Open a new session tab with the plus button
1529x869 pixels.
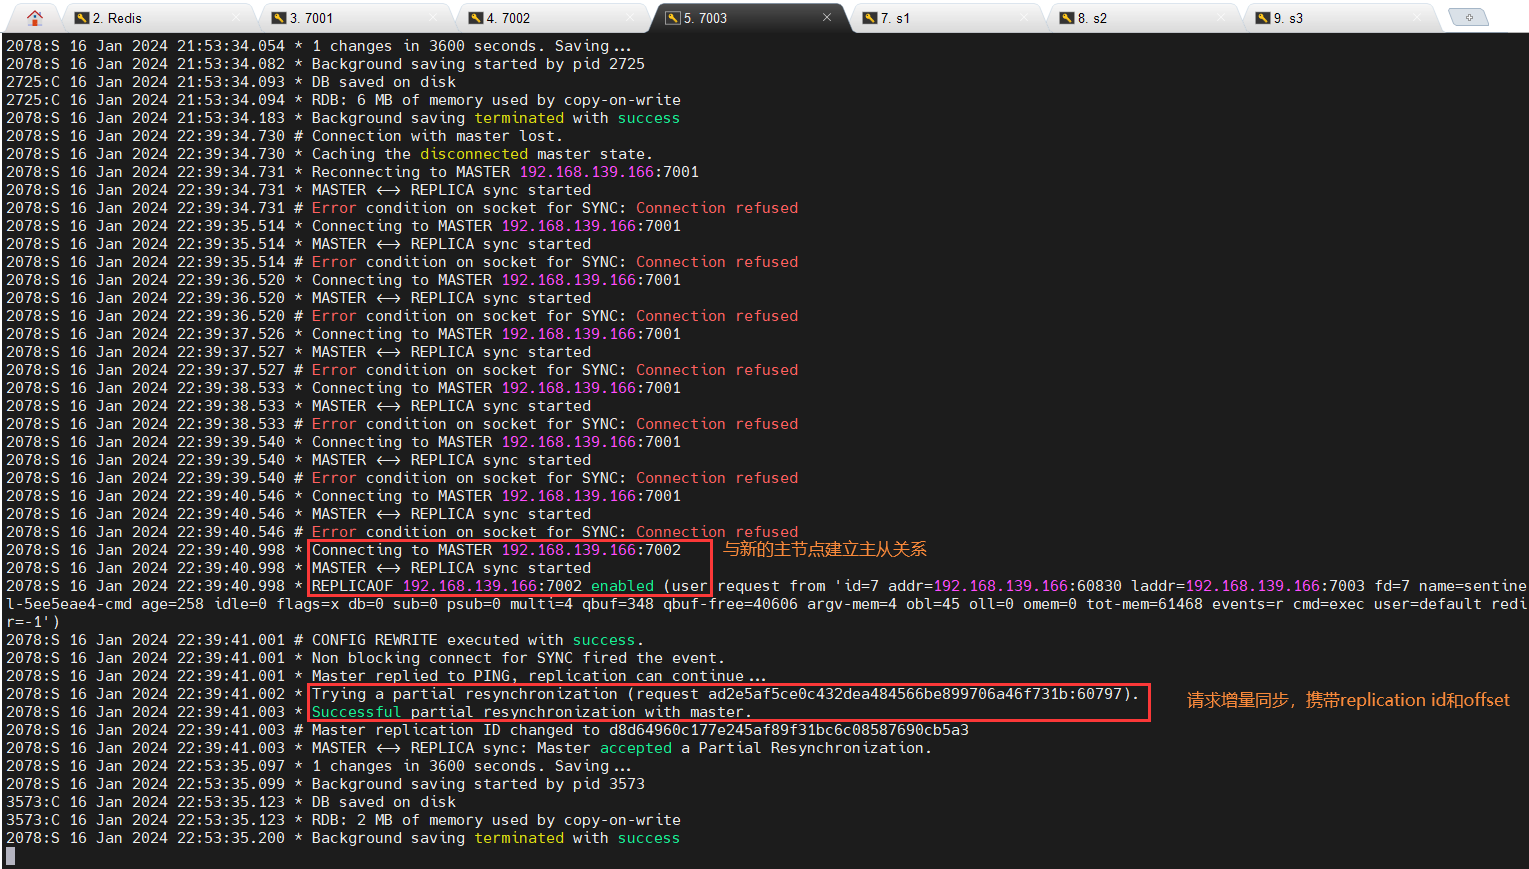[1469, 17]
